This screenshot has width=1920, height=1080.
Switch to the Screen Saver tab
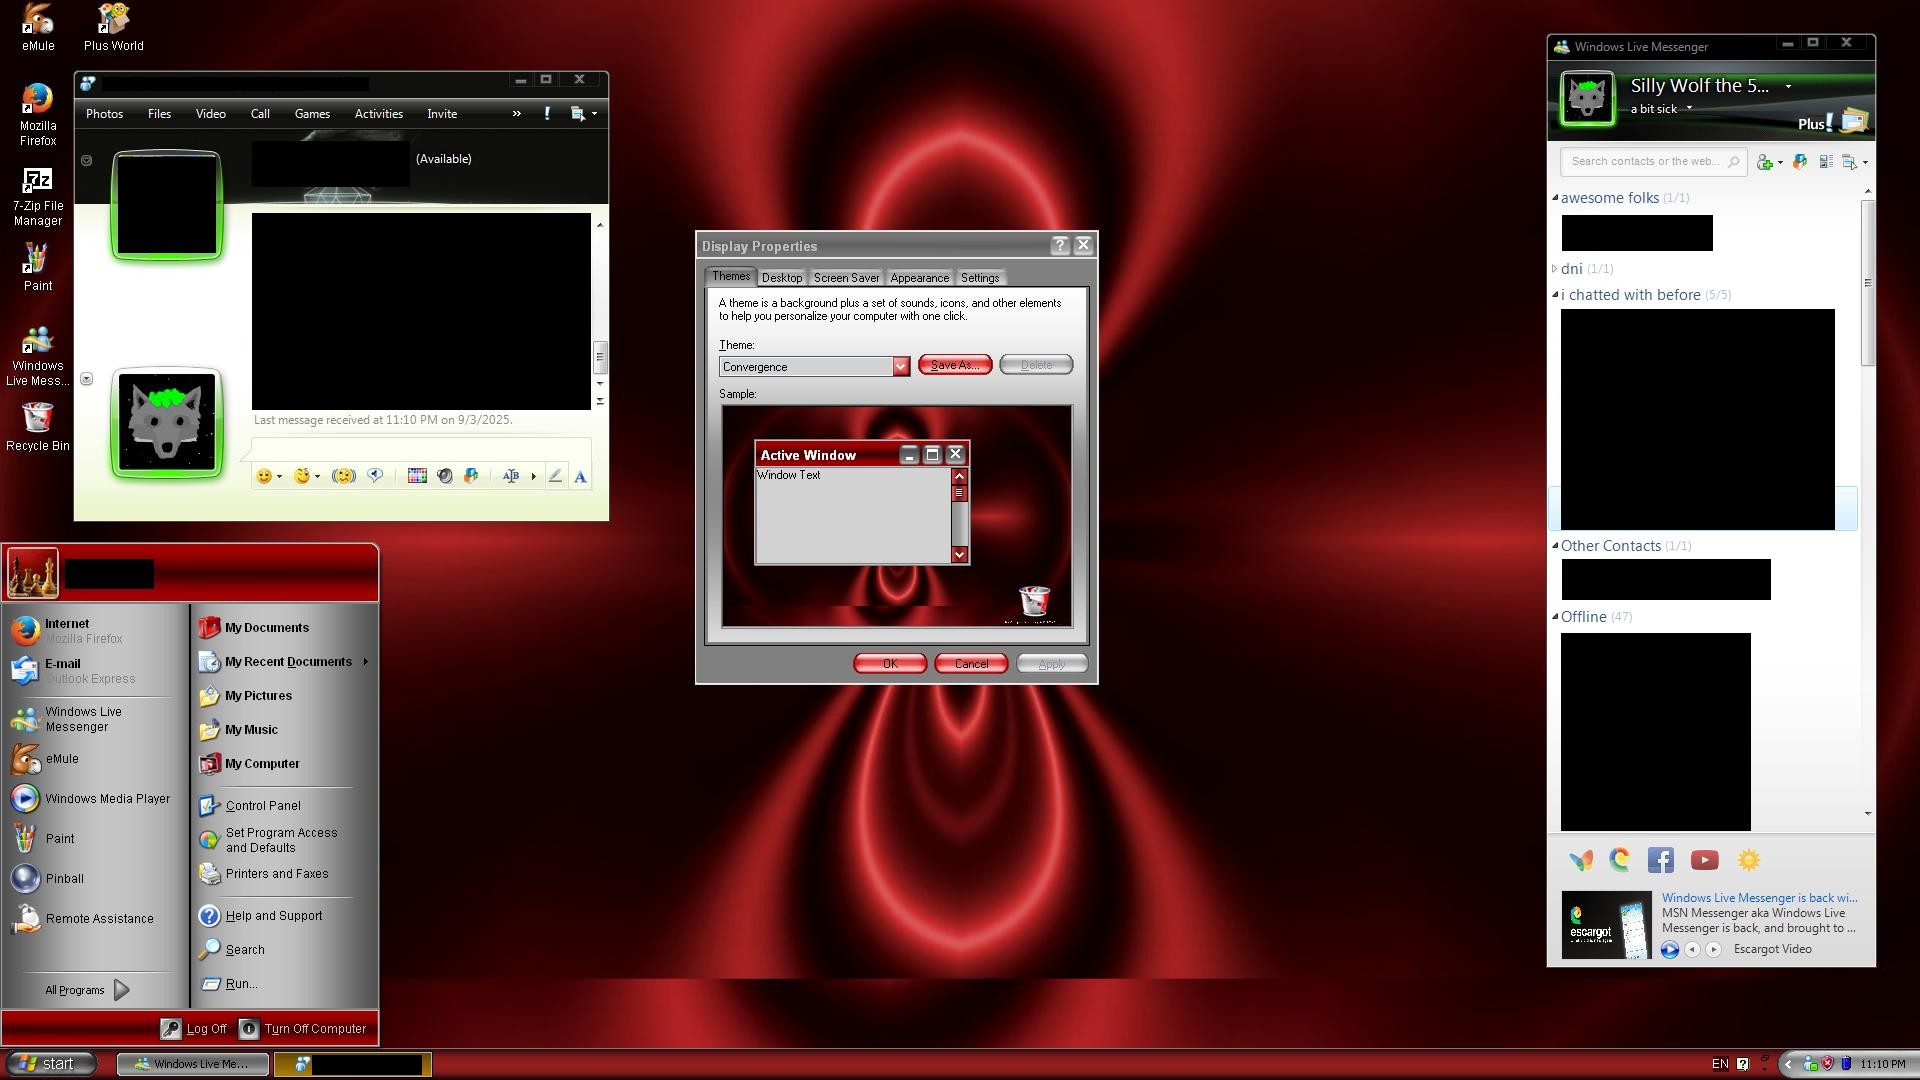click(846, 278)
